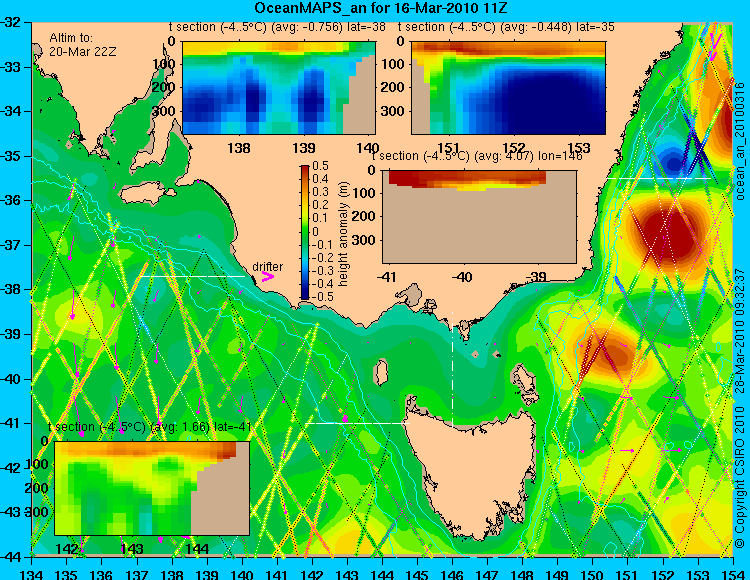Click the -36 latitude axis label

11,200
